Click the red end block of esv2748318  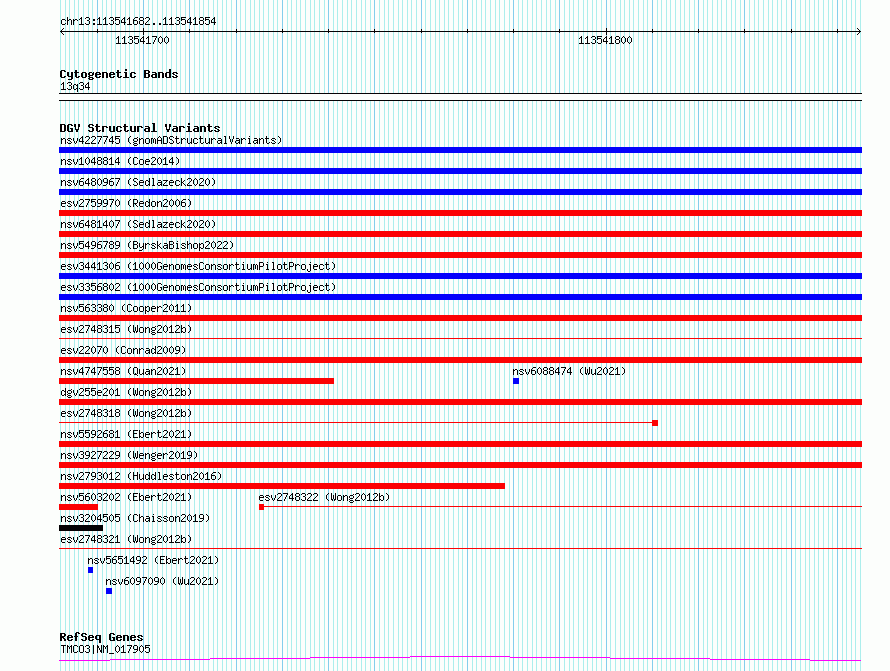point(655,423)
